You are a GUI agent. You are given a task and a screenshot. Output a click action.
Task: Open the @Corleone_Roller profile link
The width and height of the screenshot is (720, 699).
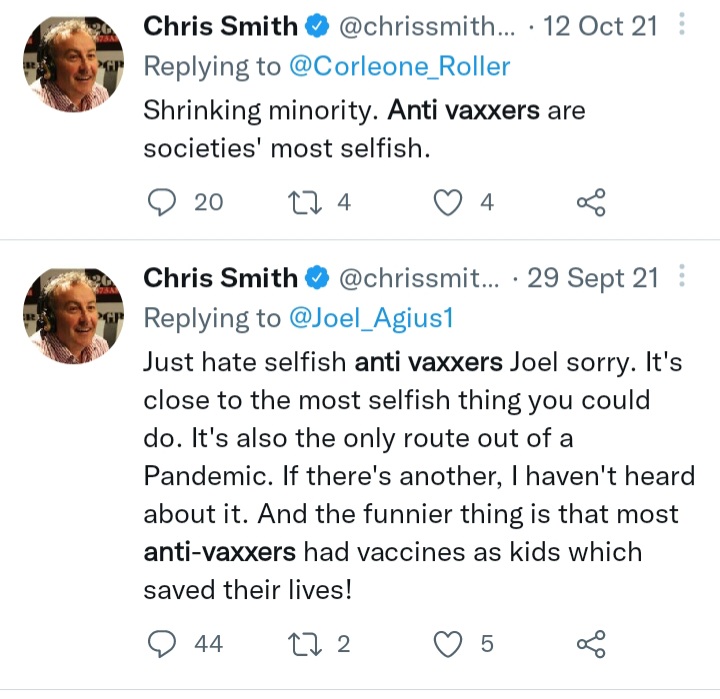(x=399, y=67)
